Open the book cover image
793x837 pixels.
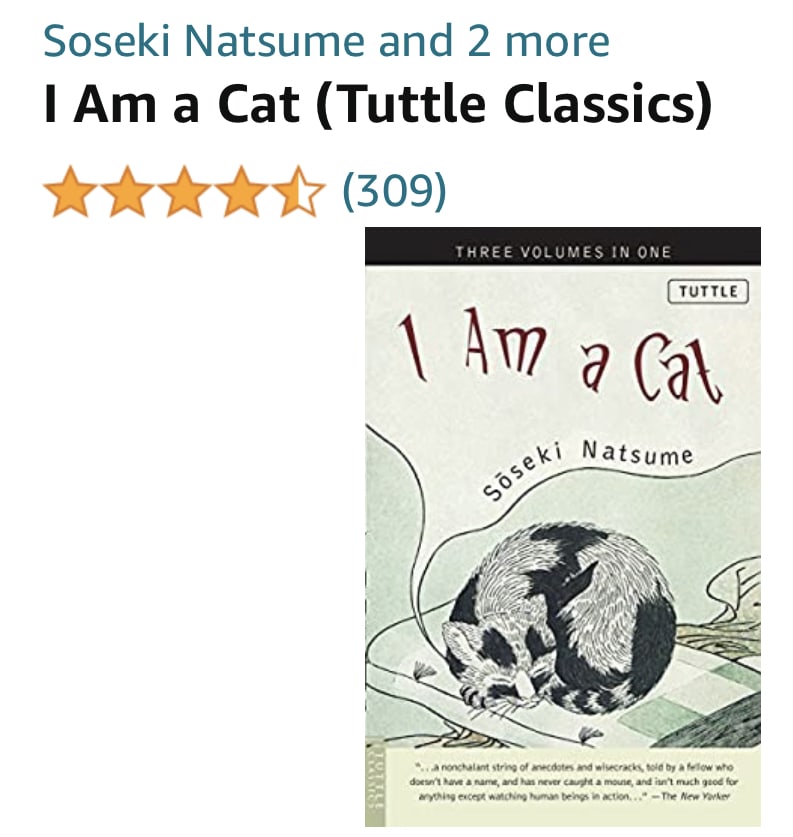(562, 526)
